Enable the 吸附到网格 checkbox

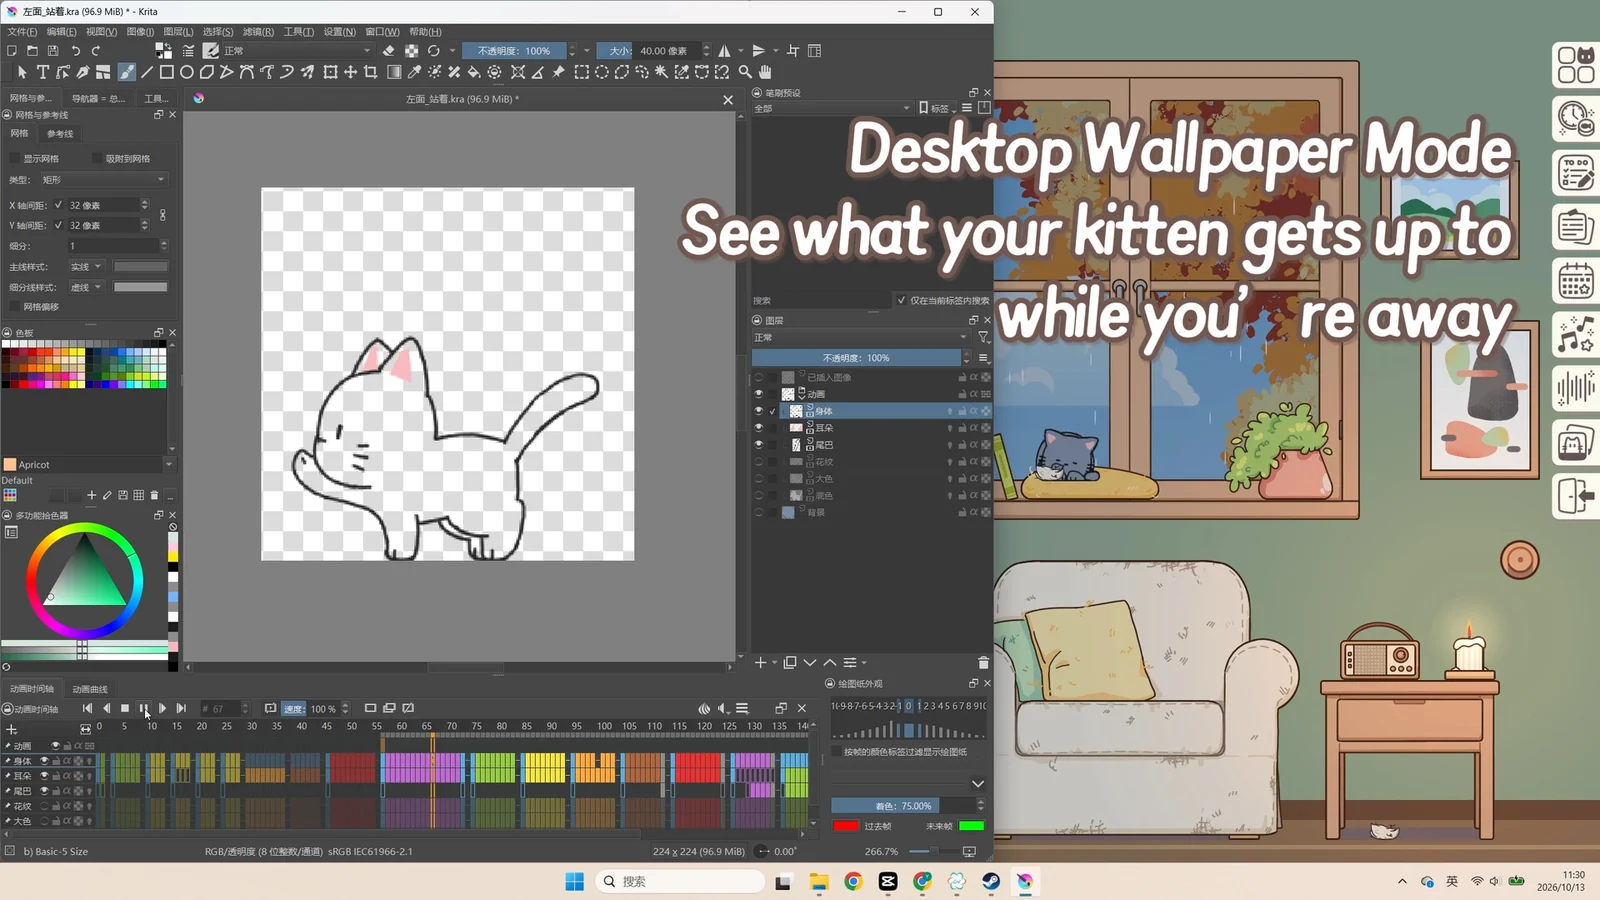point(97,158)
